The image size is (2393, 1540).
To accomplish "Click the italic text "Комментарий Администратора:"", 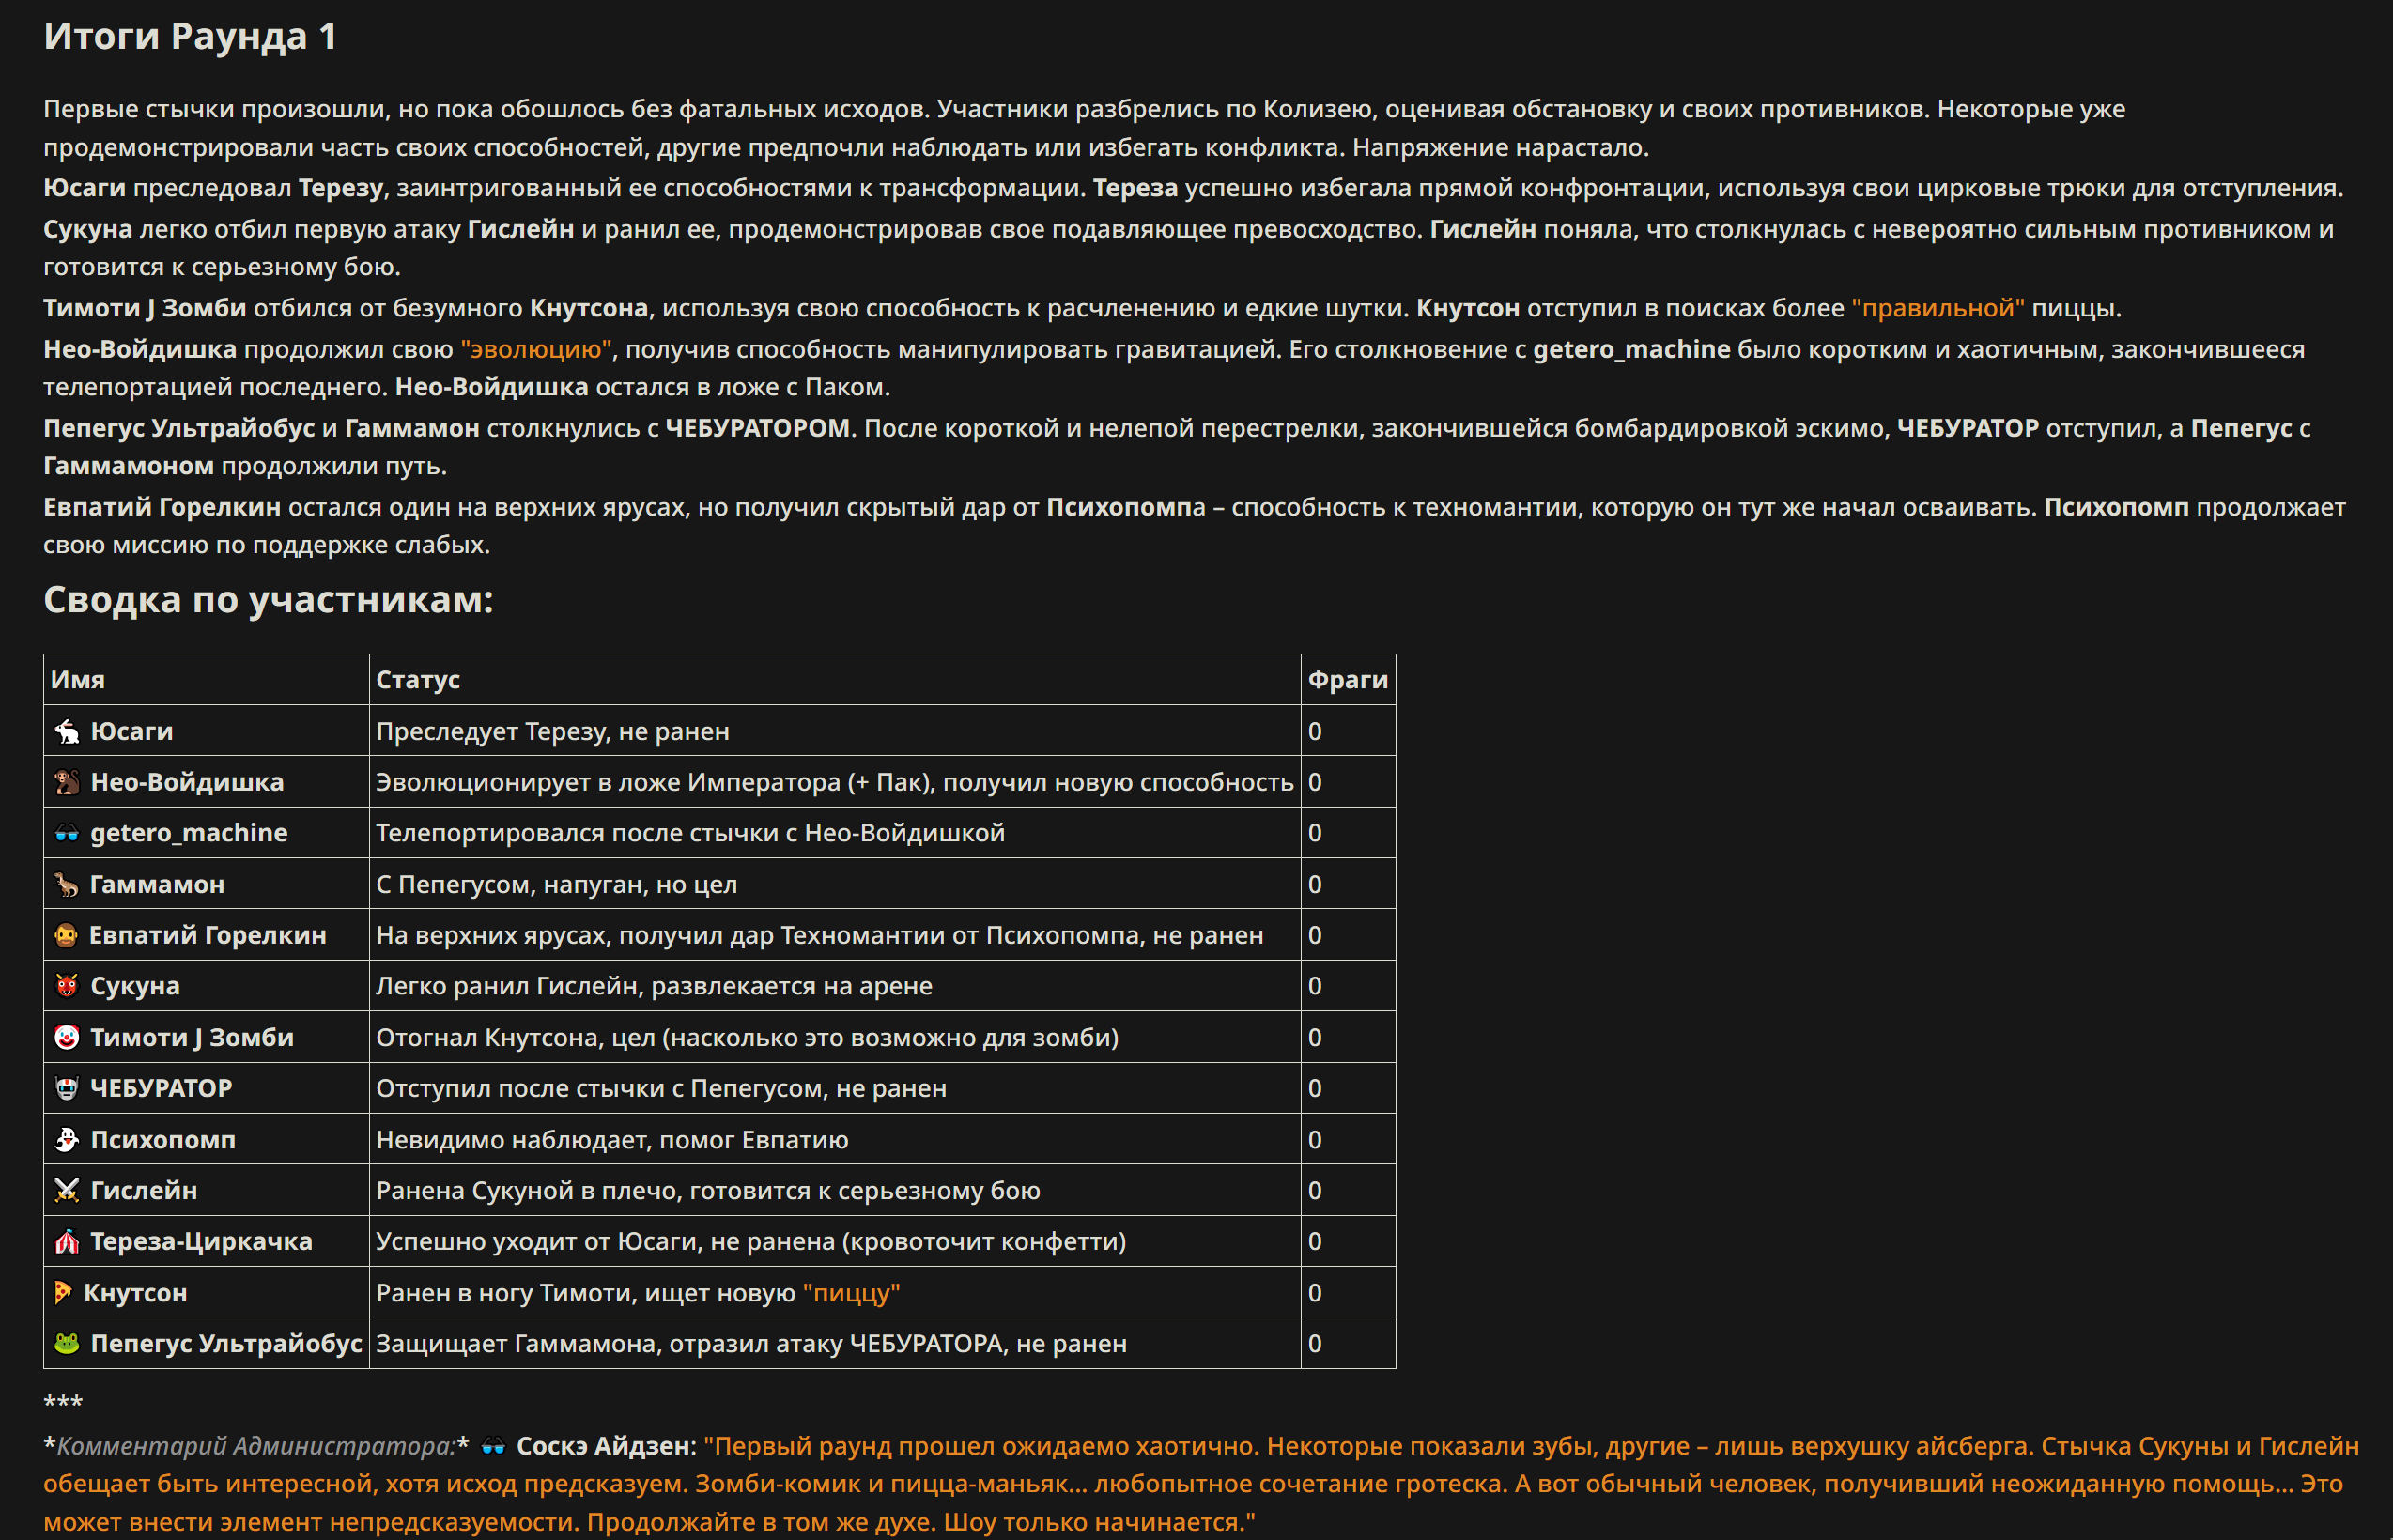I will click(x=256, y=1446).
